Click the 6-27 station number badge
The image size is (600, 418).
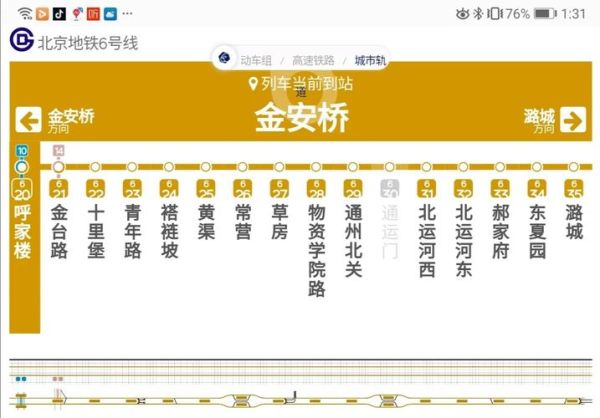(279, 189)
